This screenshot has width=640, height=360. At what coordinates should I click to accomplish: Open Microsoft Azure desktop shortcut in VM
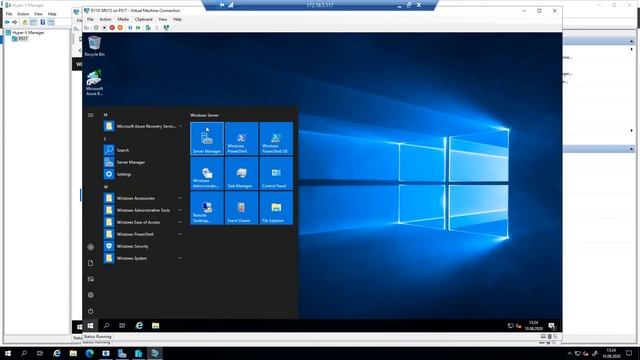[x=94, y=83]
